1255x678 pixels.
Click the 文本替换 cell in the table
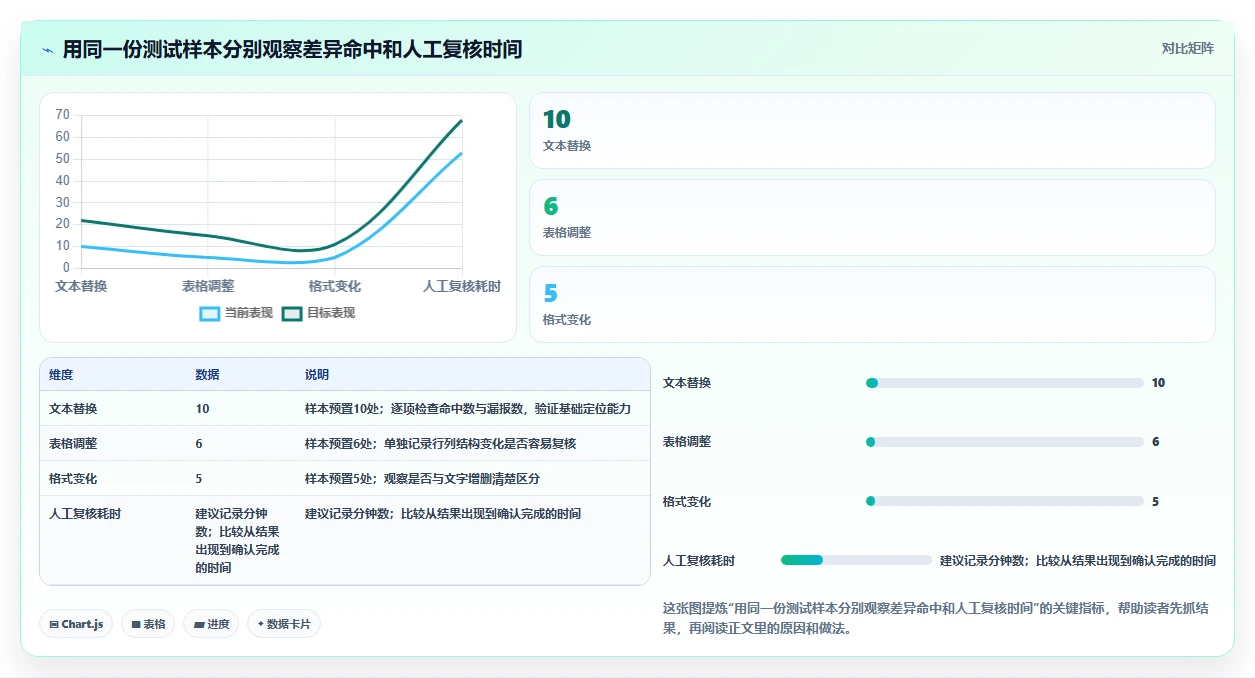[x=73, y=409]
